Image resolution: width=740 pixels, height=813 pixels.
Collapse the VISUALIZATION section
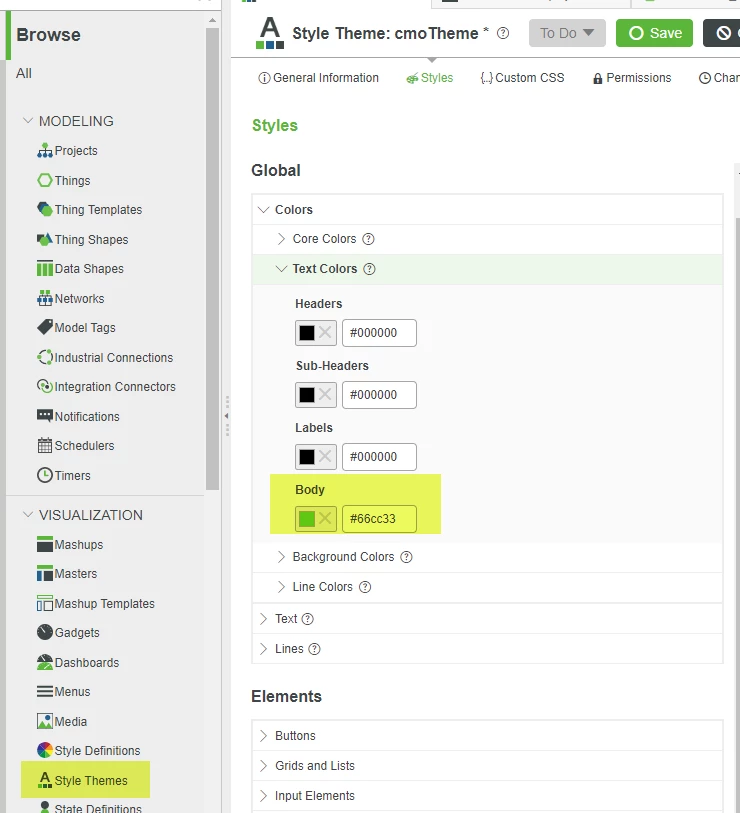28,515
